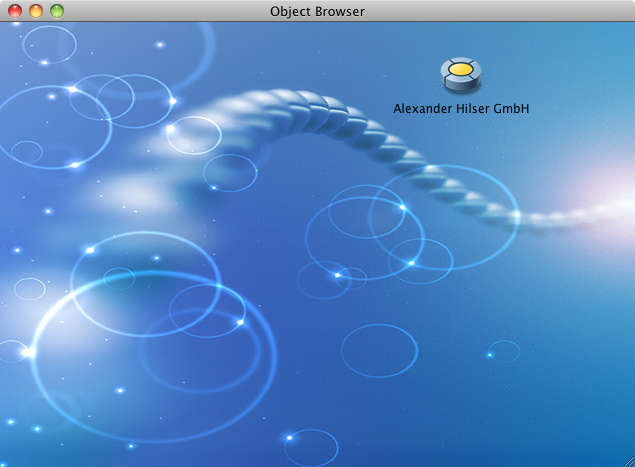Image resolution: width=635 pixels, height=467 pixels.
Task: Click the word "Object" in the title bar
Action: click(292, 11)
